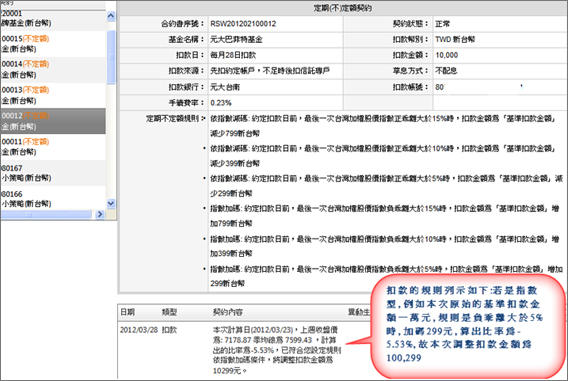Click the 類型 column header
Image resolution: width=568 pixels, height=381 pixels.
tap(169, 312)
